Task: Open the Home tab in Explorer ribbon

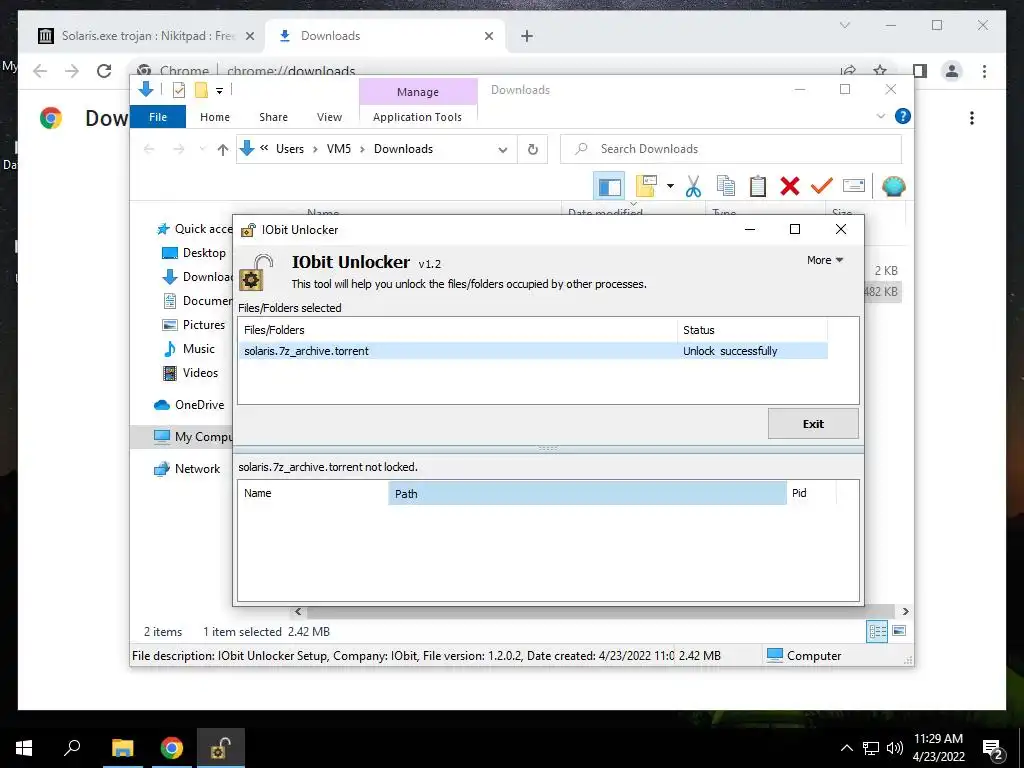Action: [215, 117]
